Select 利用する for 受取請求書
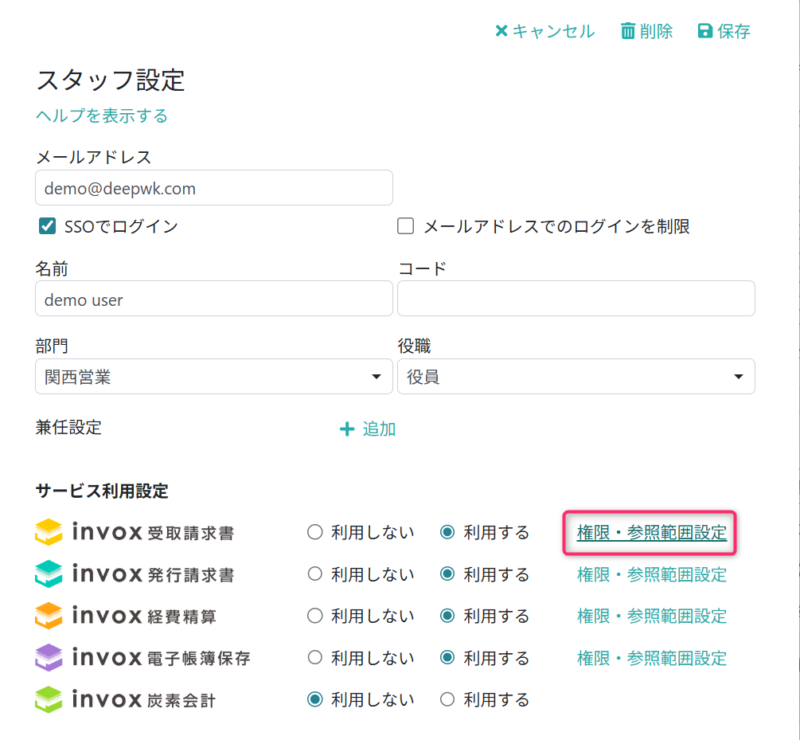The width and height of the screenshot is (800, 740). tap(447, 532)
